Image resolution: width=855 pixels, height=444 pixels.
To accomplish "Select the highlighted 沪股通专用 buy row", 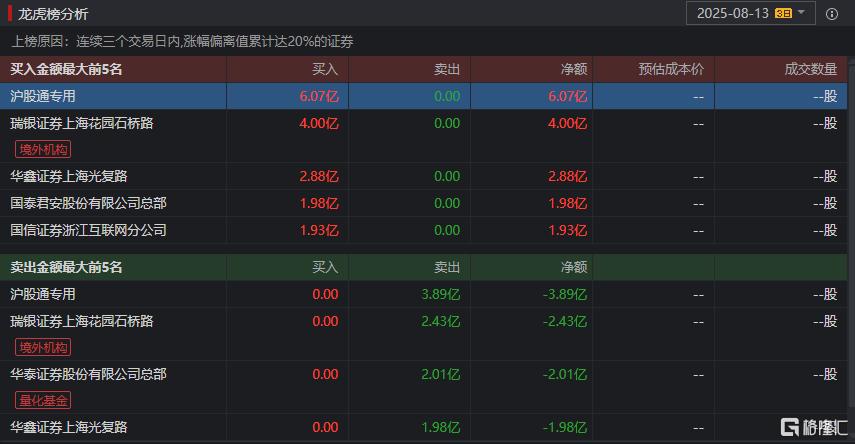I will tap(43, 96).
